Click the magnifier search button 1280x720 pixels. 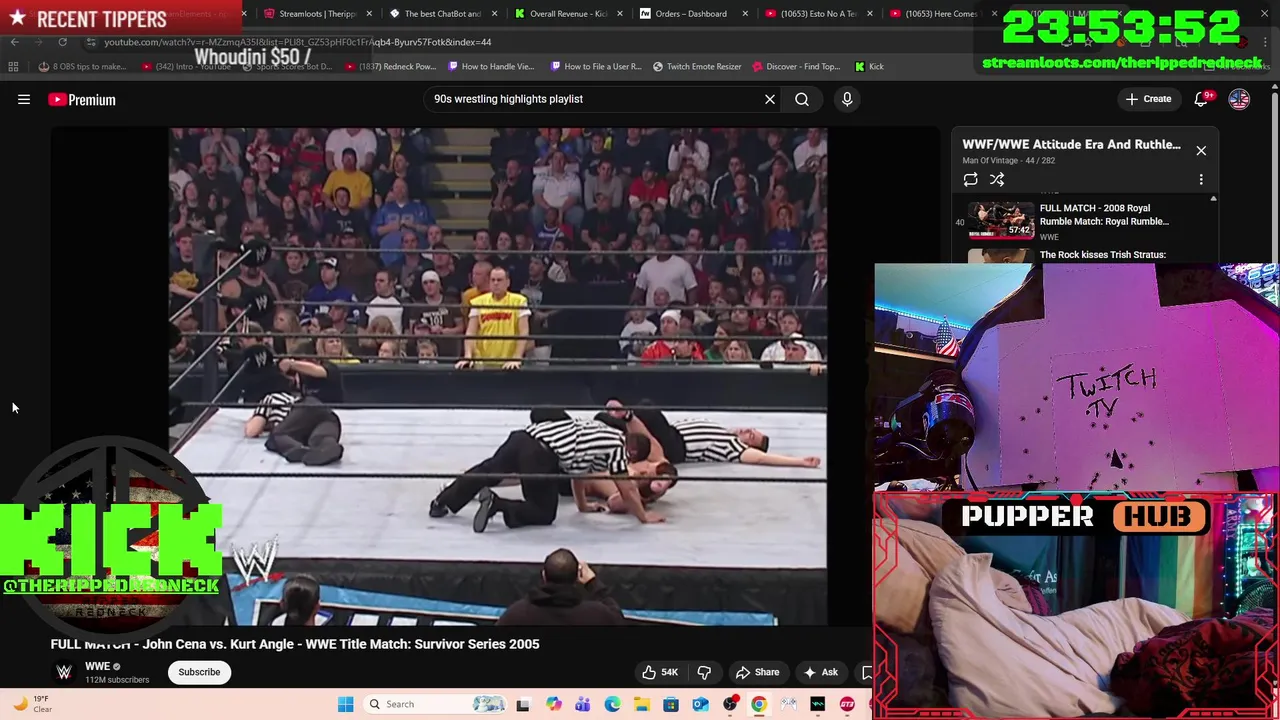pos(802,99)
